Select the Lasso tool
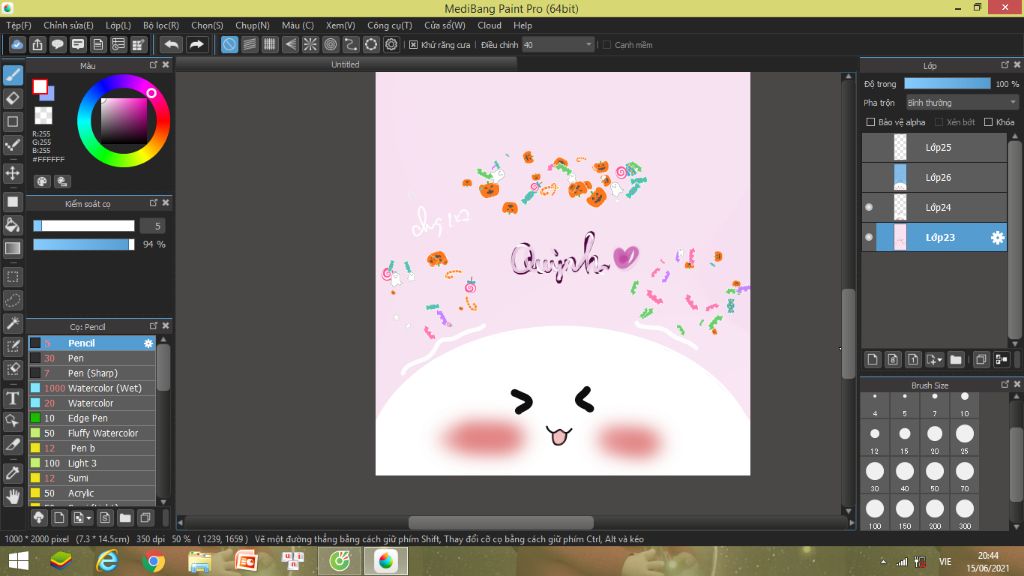The width and height of the screenshot is (1024, 576). 12,300
